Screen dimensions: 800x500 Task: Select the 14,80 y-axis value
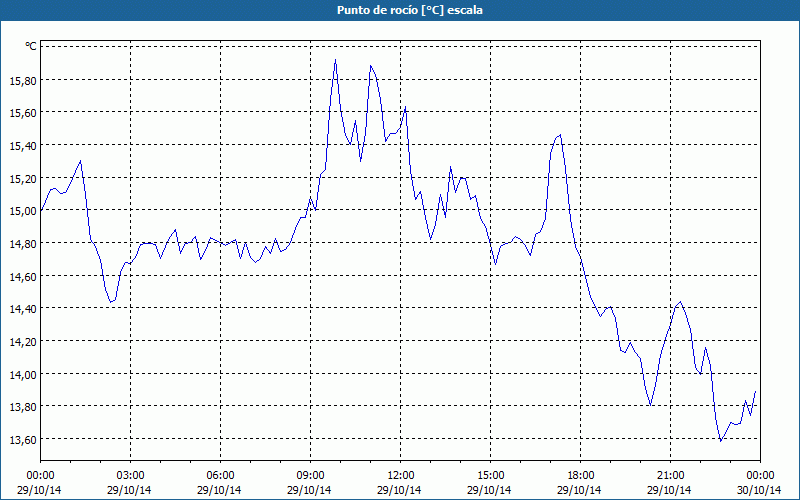(23, 243)
